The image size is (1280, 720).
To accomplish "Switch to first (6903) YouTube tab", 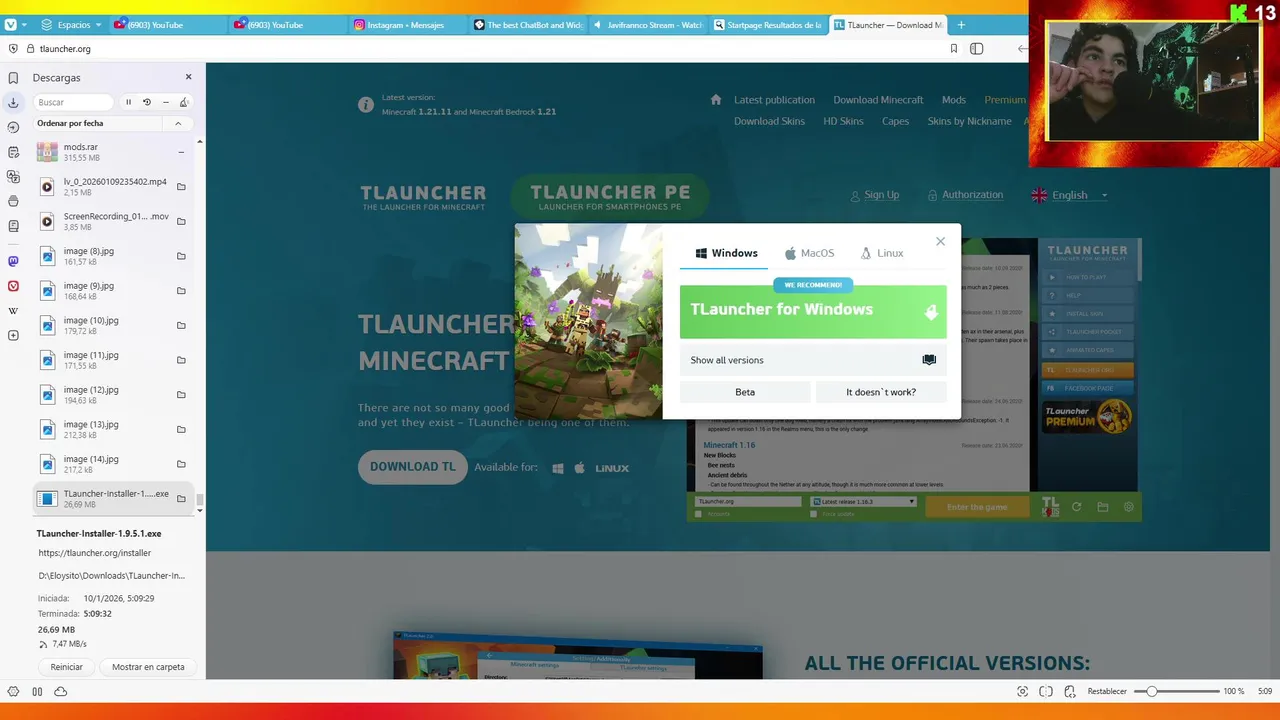I will click(x=167, y=24).
